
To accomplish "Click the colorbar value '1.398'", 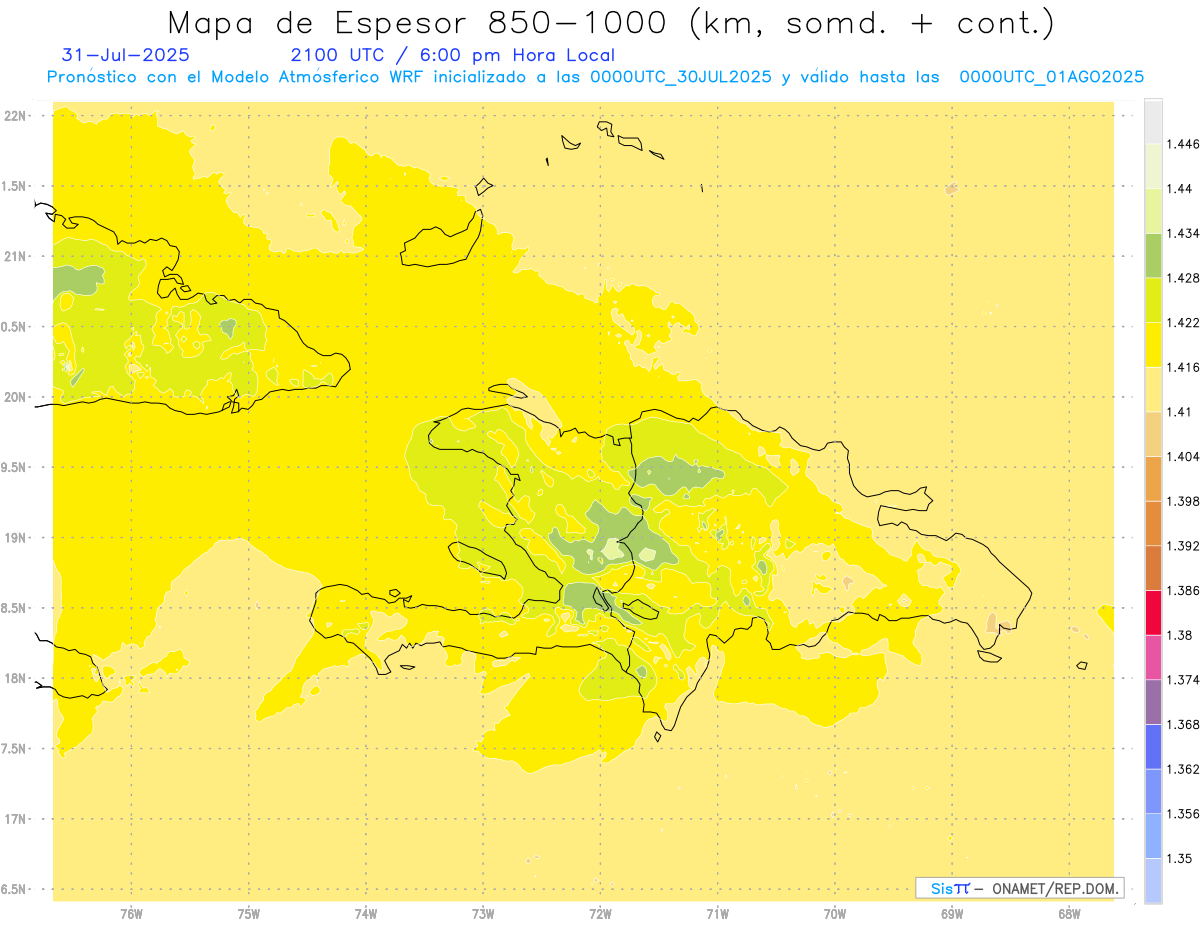I will (x=1184, y=501).
